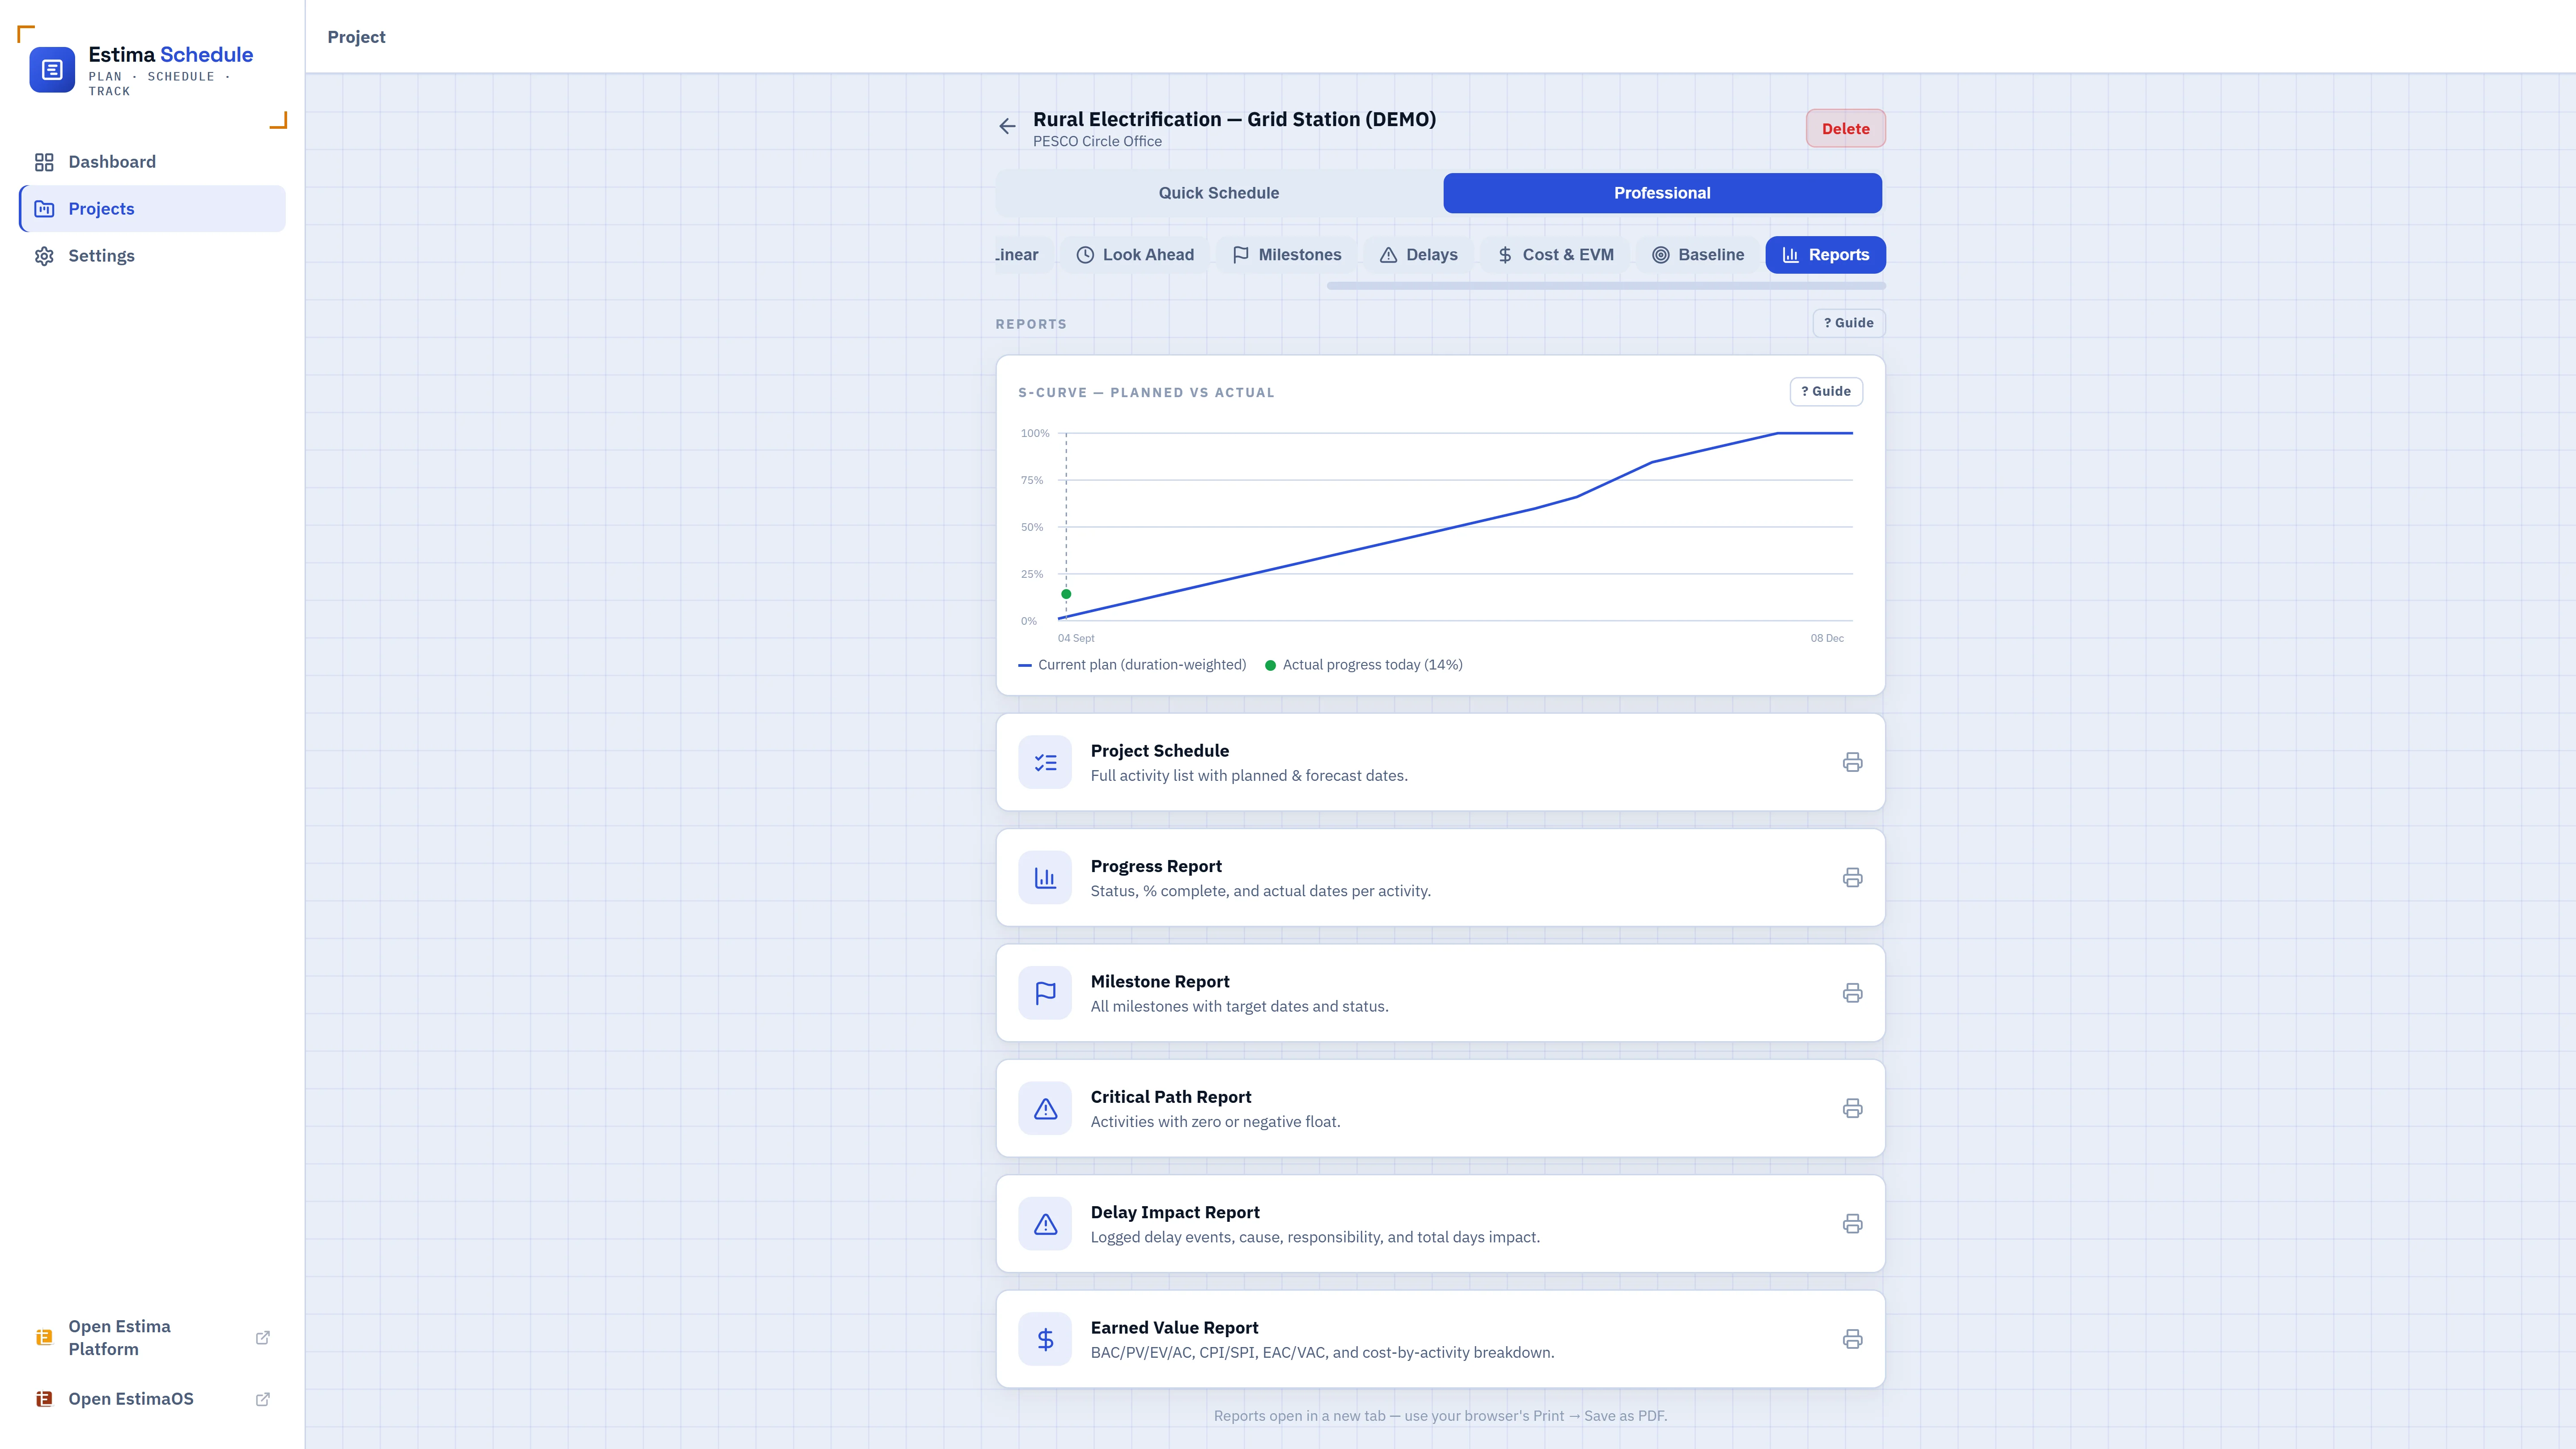Select the Reports tab
This screenshot has width=2576, height=1449.
tap(1825, 255)
